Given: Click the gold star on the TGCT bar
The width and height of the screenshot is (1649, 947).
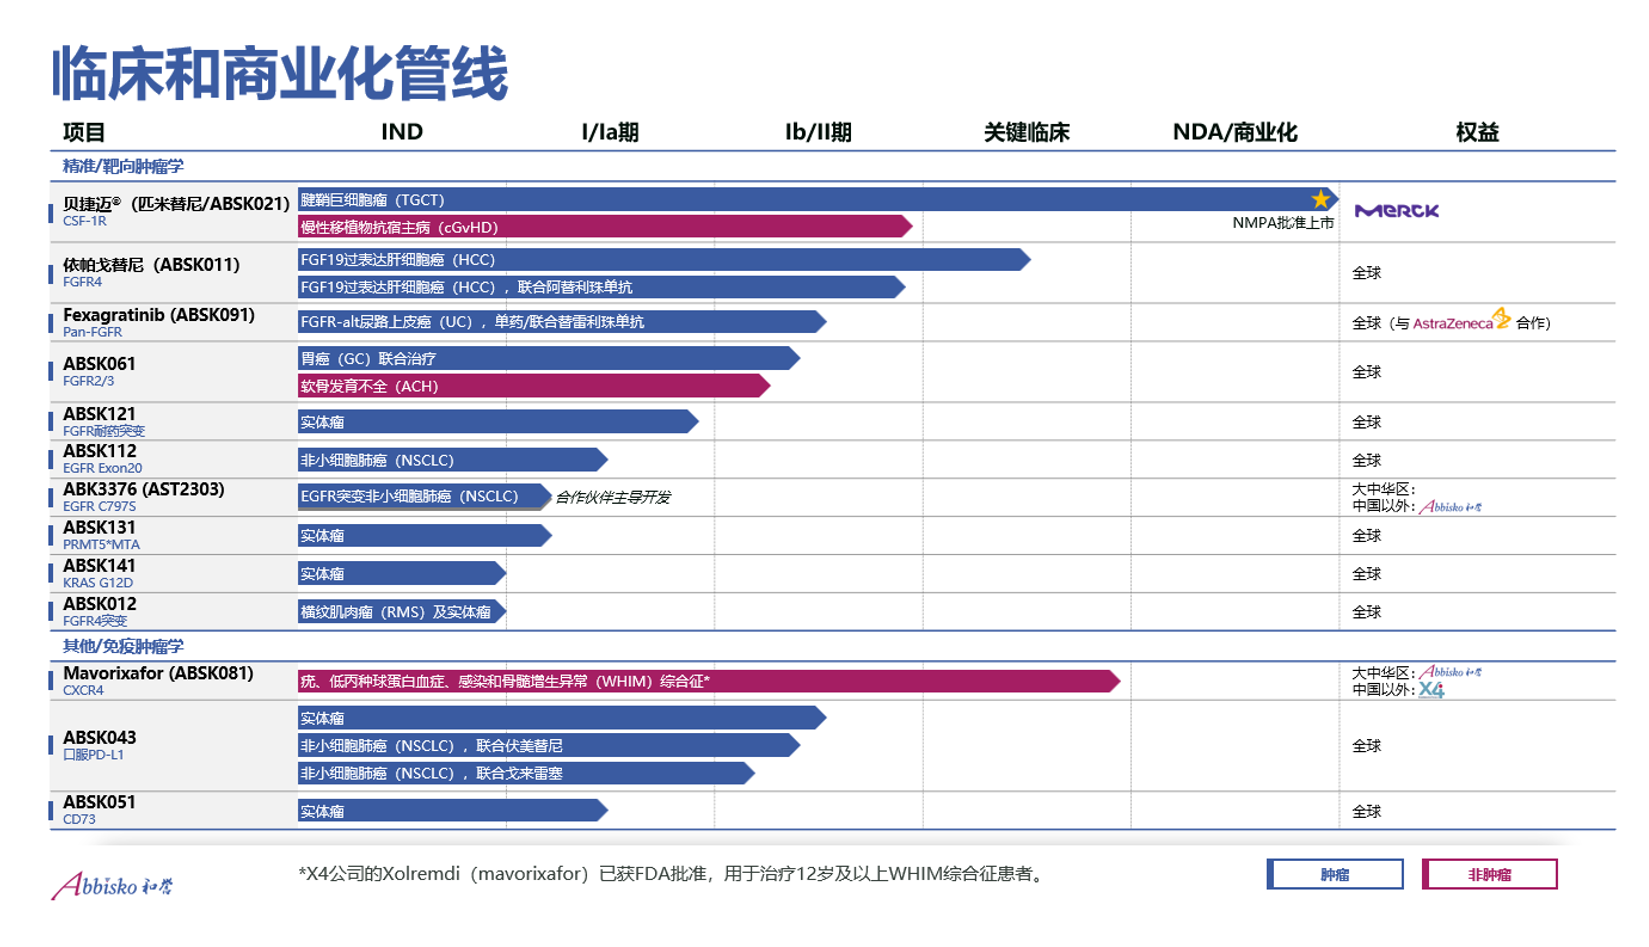Looking at the screenshot, I should click(x=1320, y=199).
